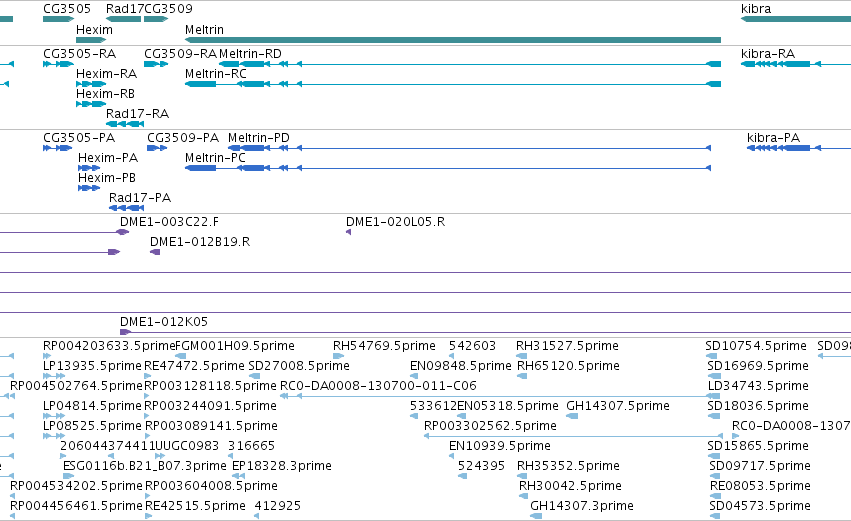Open the RP004502764.5prime EST label
Screen dimensions: 851x521
tap(76, 386)
